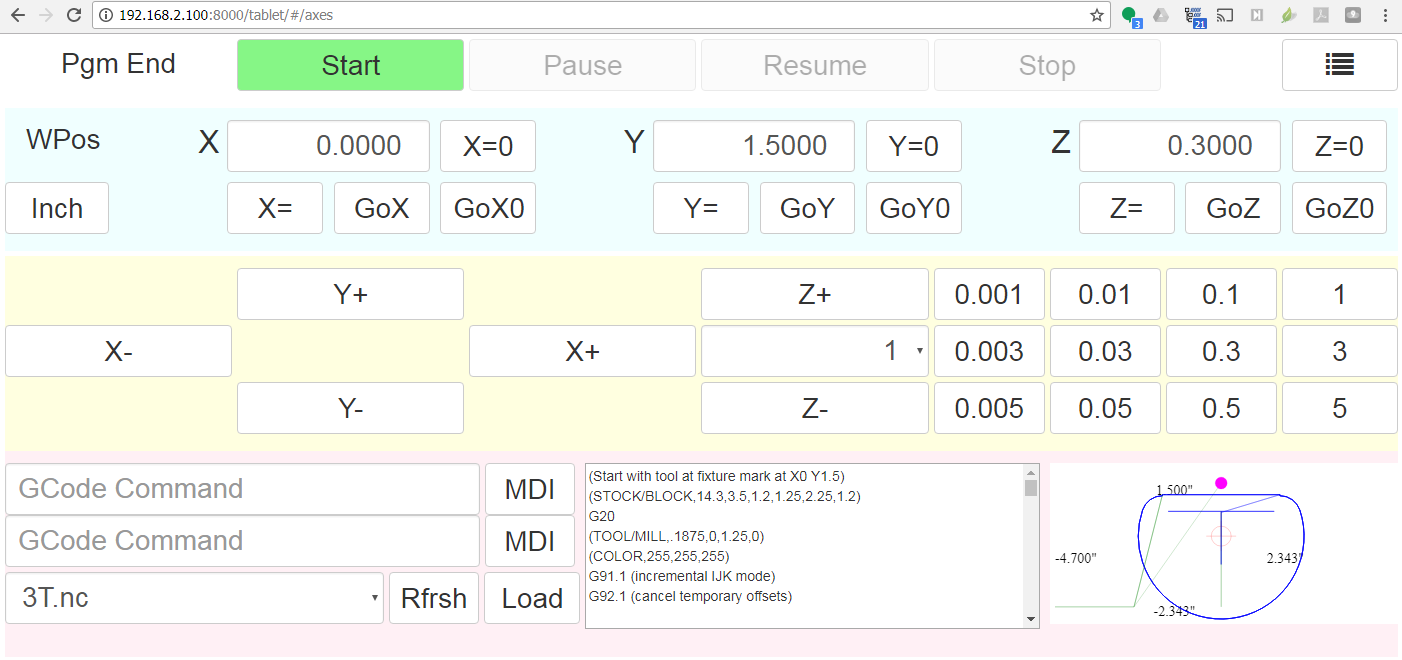
Task: Click the GCode Command input field
Action: click(242, 488)
